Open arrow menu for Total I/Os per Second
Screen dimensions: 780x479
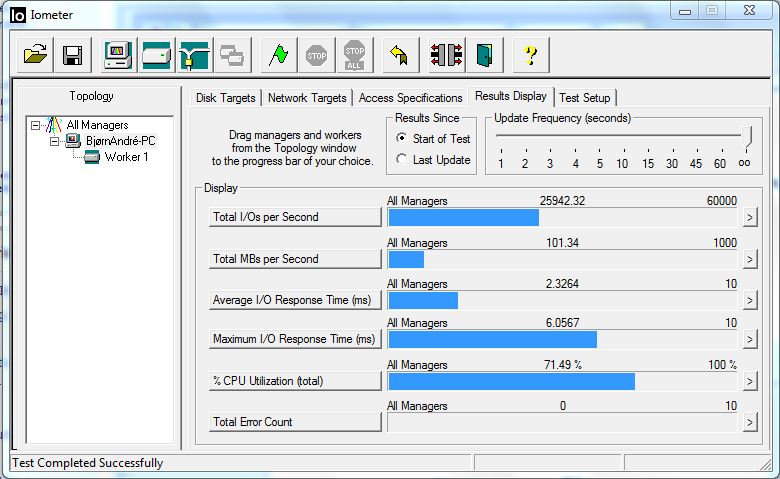750,217
